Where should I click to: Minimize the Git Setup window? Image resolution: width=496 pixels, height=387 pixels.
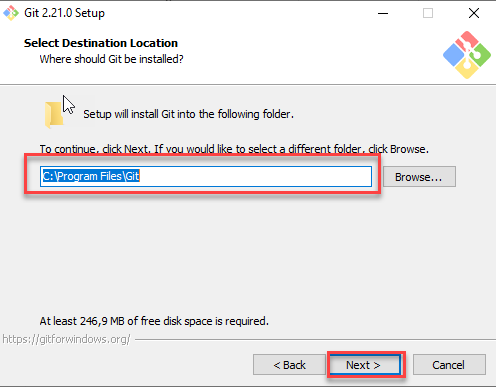[x=383, y=13]
